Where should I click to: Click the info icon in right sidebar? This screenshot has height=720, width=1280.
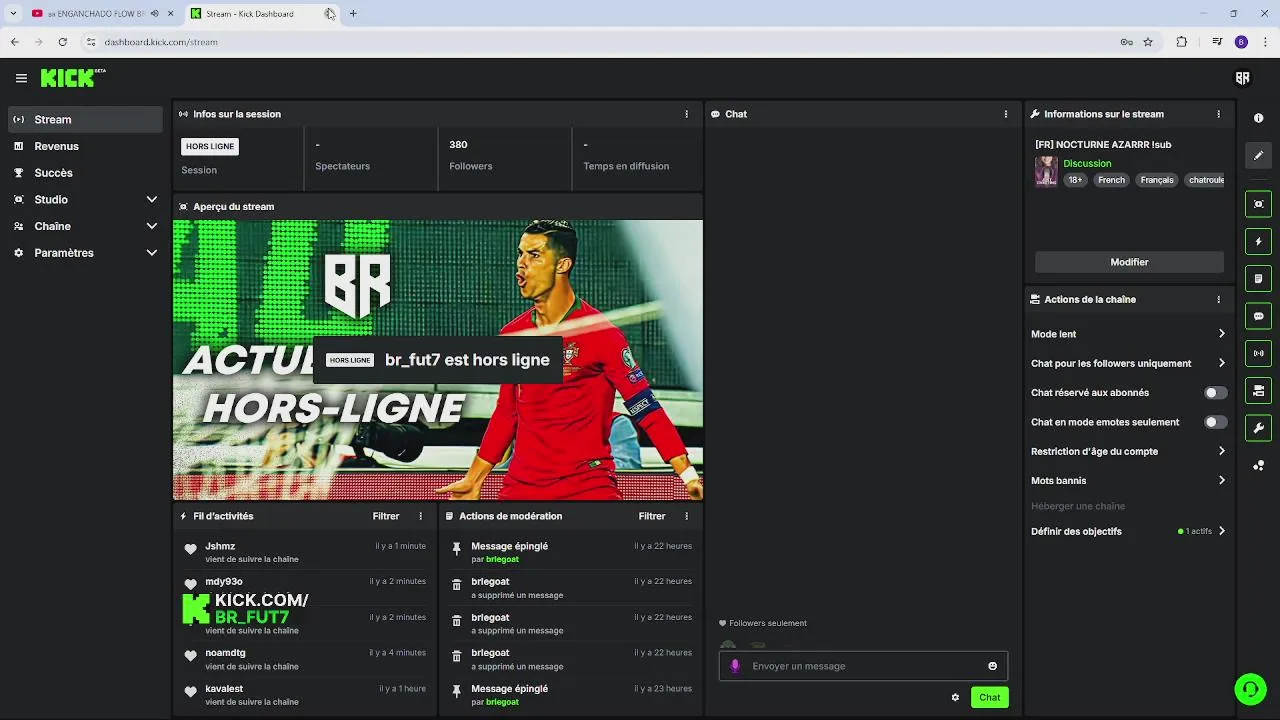(1258, 118)
